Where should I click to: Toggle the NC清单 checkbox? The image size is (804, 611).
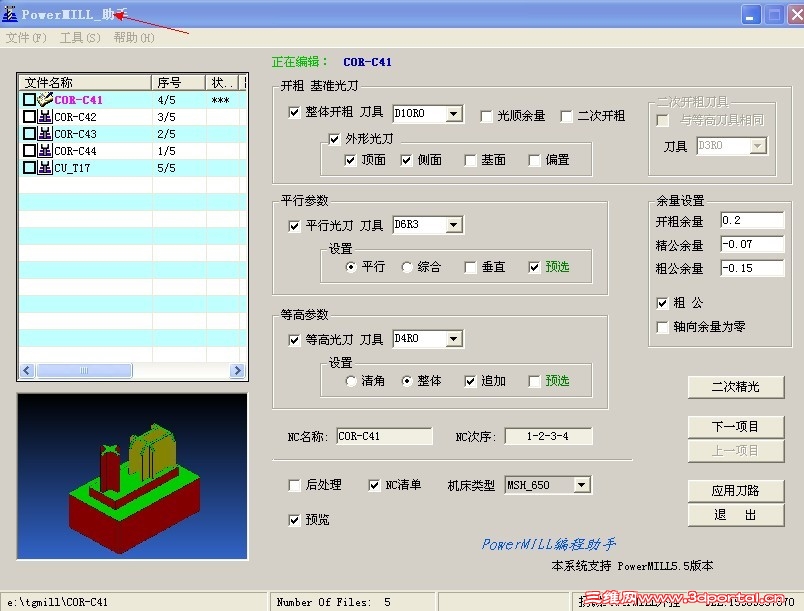374,485
